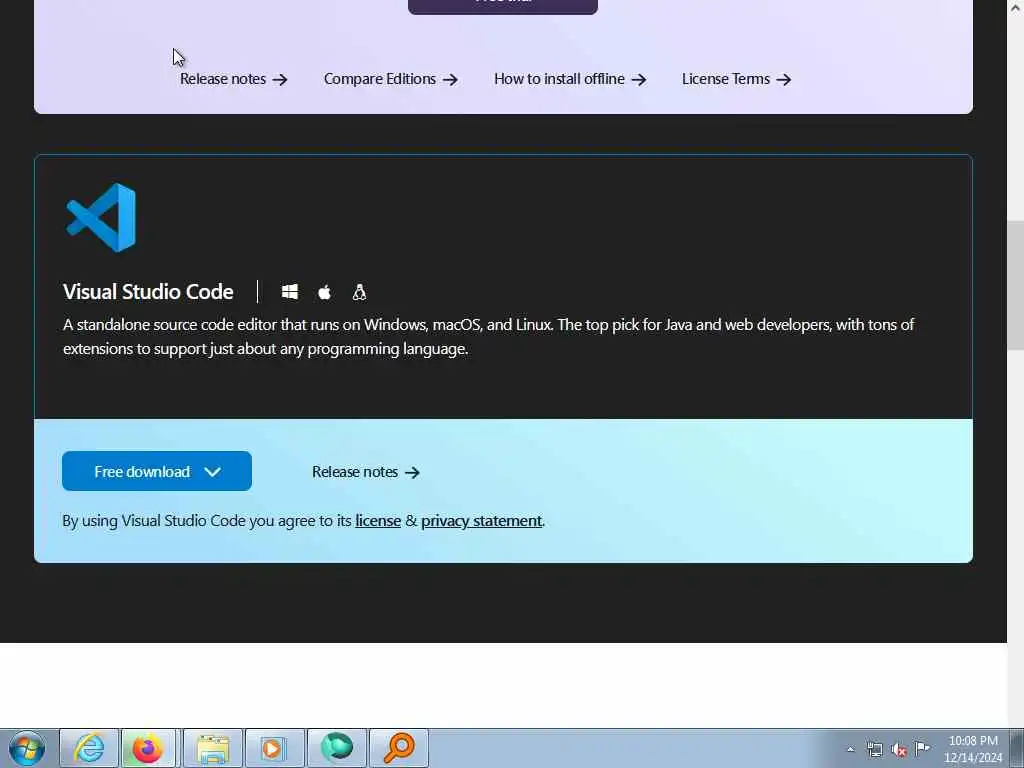Screen dimensions: 1024x768
Task: Launch Internet Explorer from the taskbar
Action: [x=89, y=748]
